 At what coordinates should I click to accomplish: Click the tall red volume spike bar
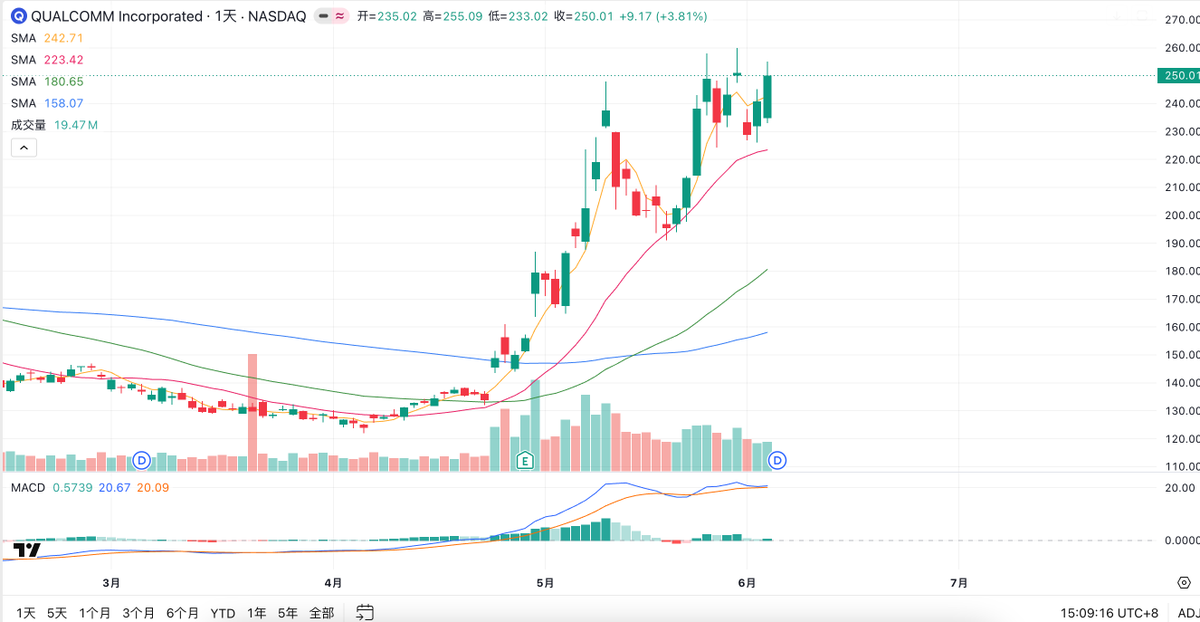pos(252,412)
